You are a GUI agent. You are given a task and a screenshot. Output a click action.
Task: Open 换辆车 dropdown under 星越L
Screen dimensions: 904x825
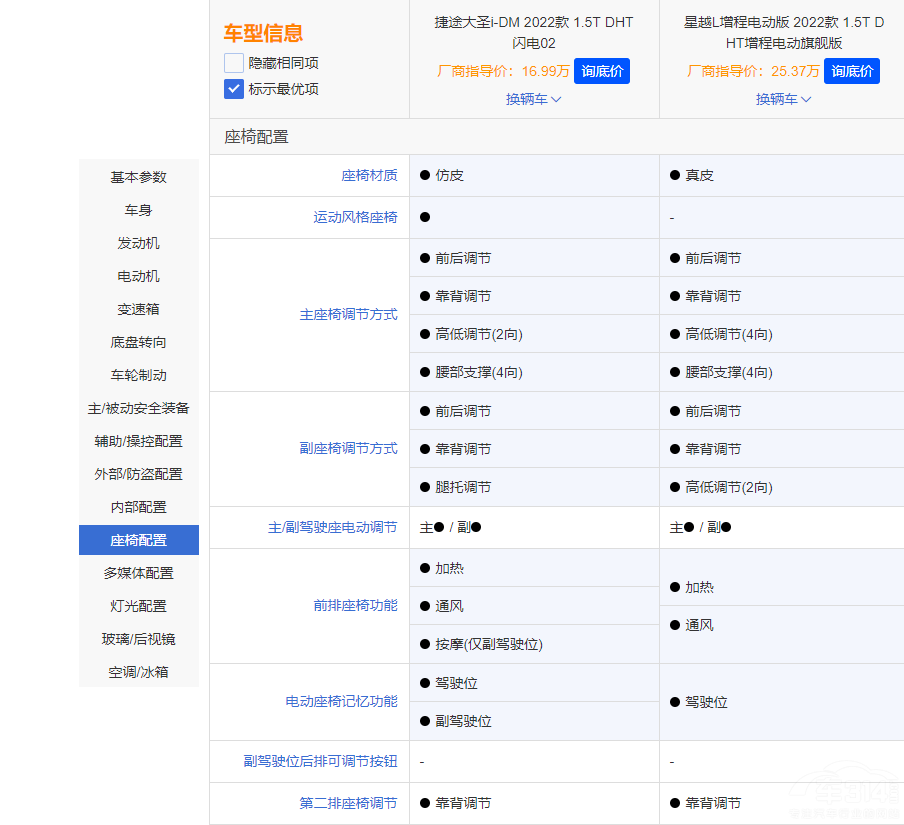[784, 99]
